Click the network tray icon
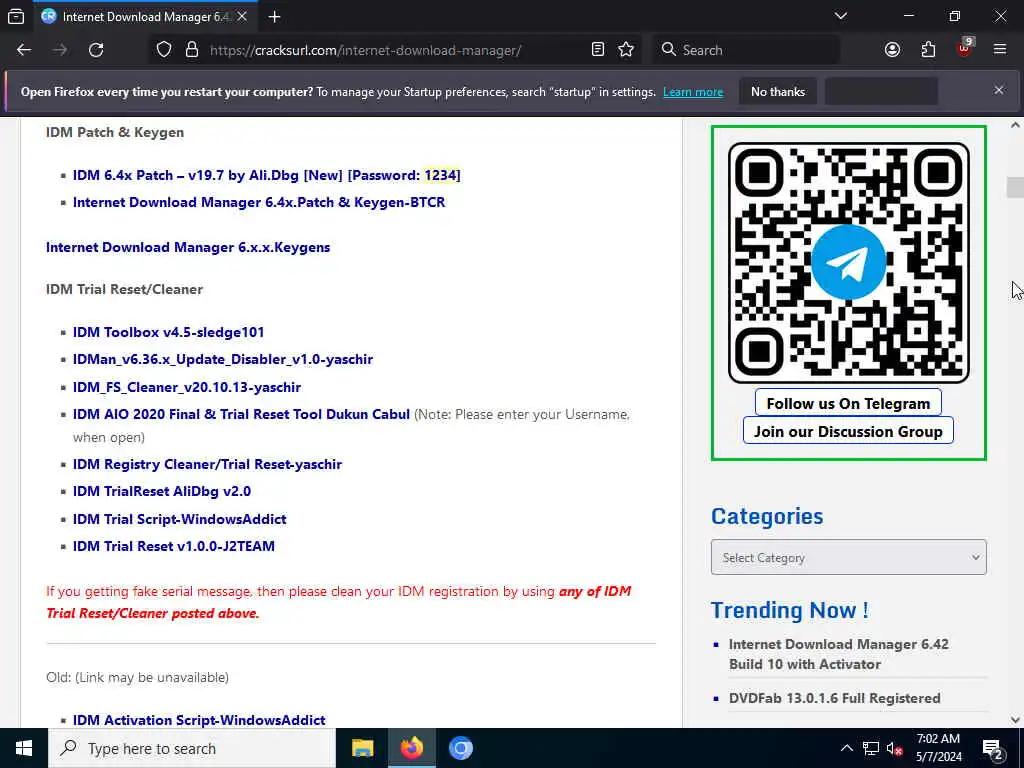Screen dimensions: 1024x768 point(871,748)
